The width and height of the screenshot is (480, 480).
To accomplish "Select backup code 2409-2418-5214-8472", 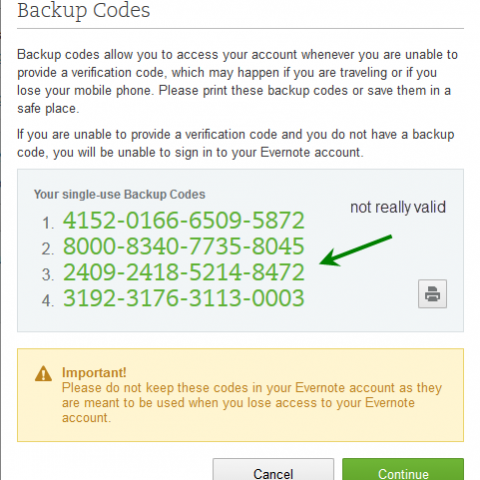I will pos(184,272).
